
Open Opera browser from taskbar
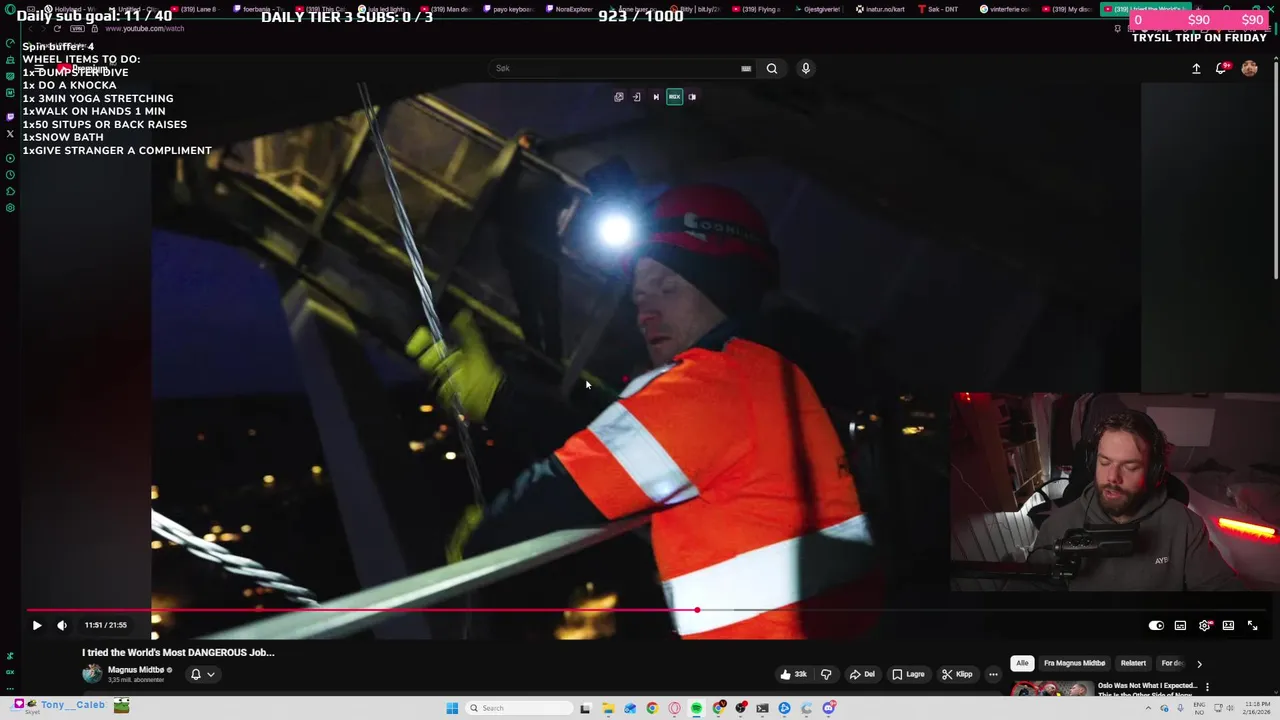tap(674, 708)
